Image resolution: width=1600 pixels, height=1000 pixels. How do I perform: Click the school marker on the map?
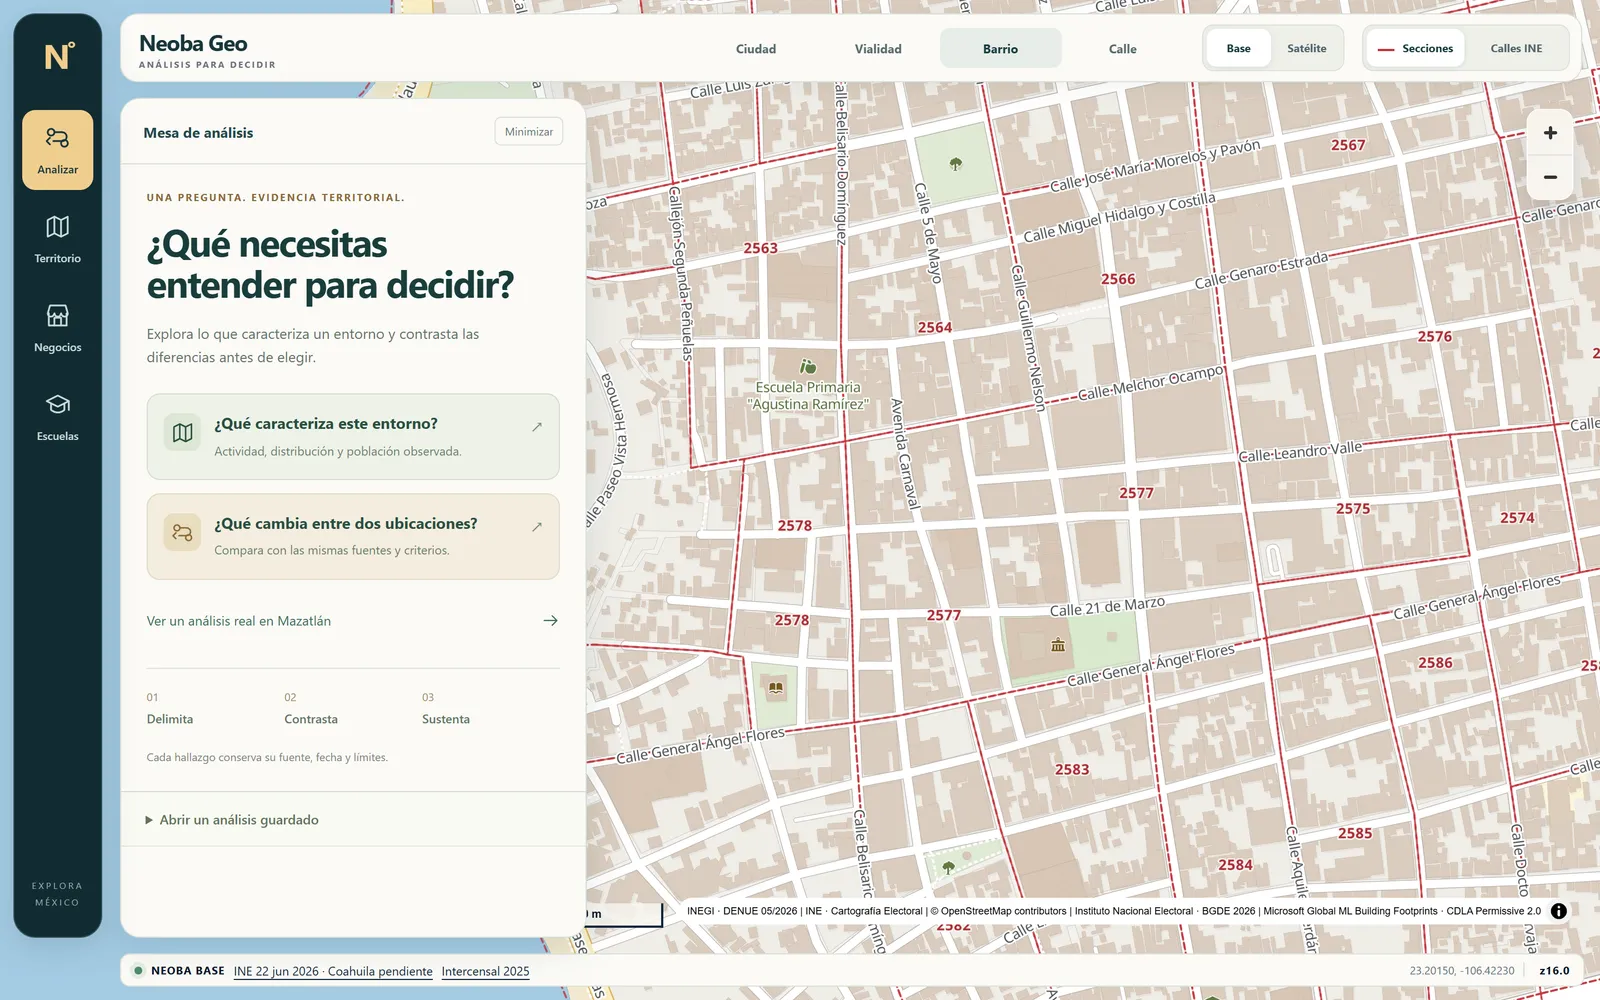tap(808, 367)
